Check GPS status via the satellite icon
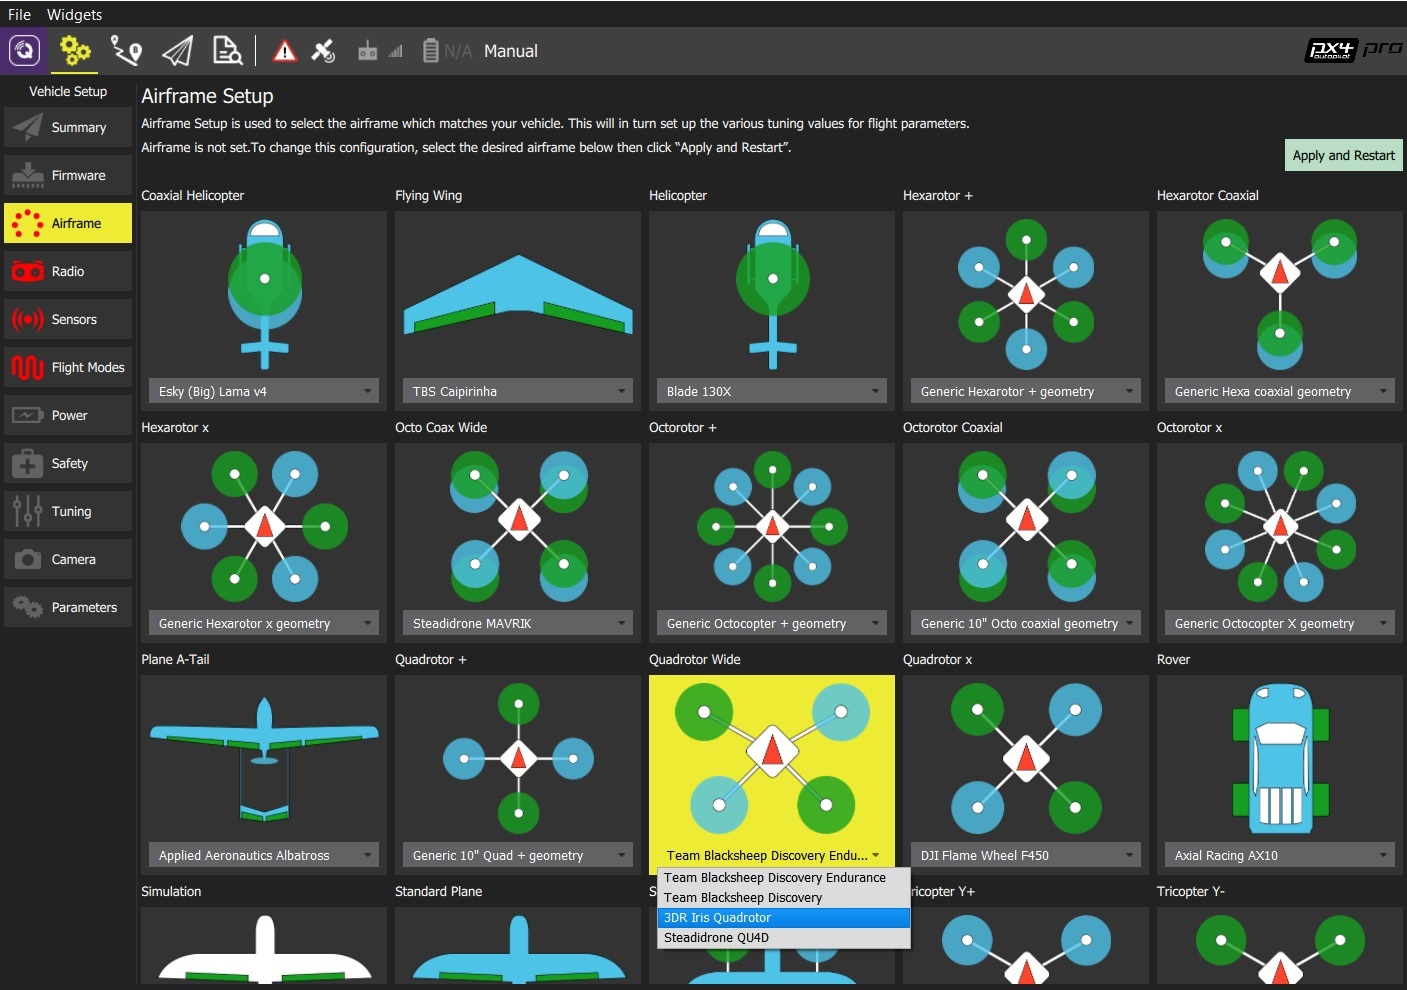 pyautogui.click(x=323, y=50)
